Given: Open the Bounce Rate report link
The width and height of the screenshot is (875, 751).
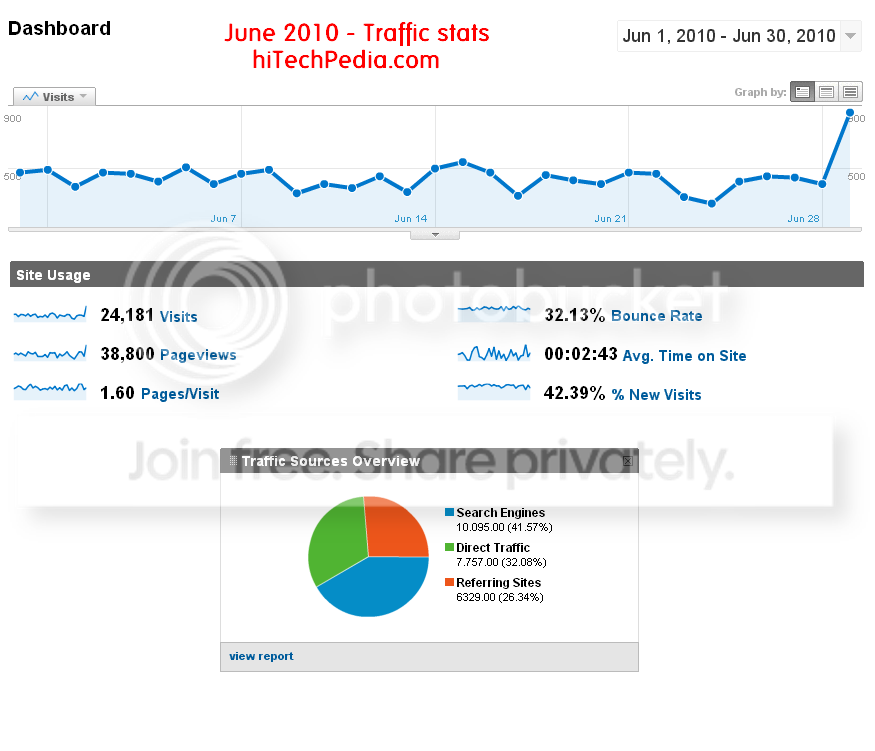Looking at the screenshot, I should pyautogui.click(x=657, y=316).
